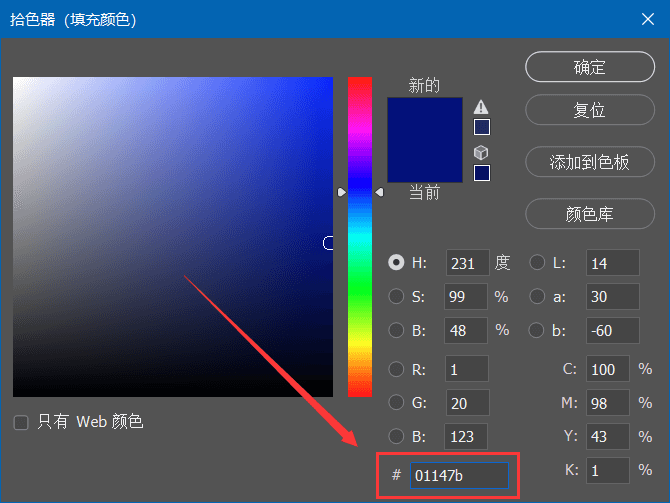Click the web-safe color cube icon
The image size is (670, 503).
tap(481, 152)
